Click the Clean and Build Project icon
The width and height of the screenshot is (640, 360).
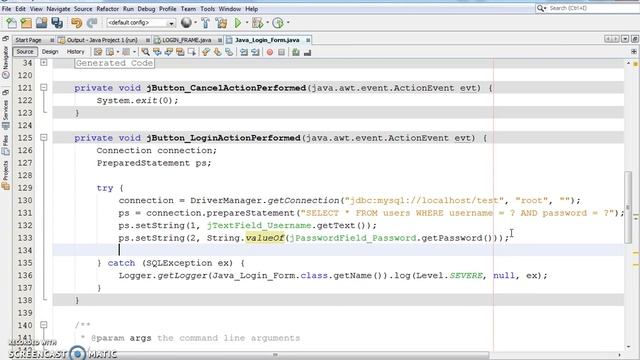(x=222, y=23)
